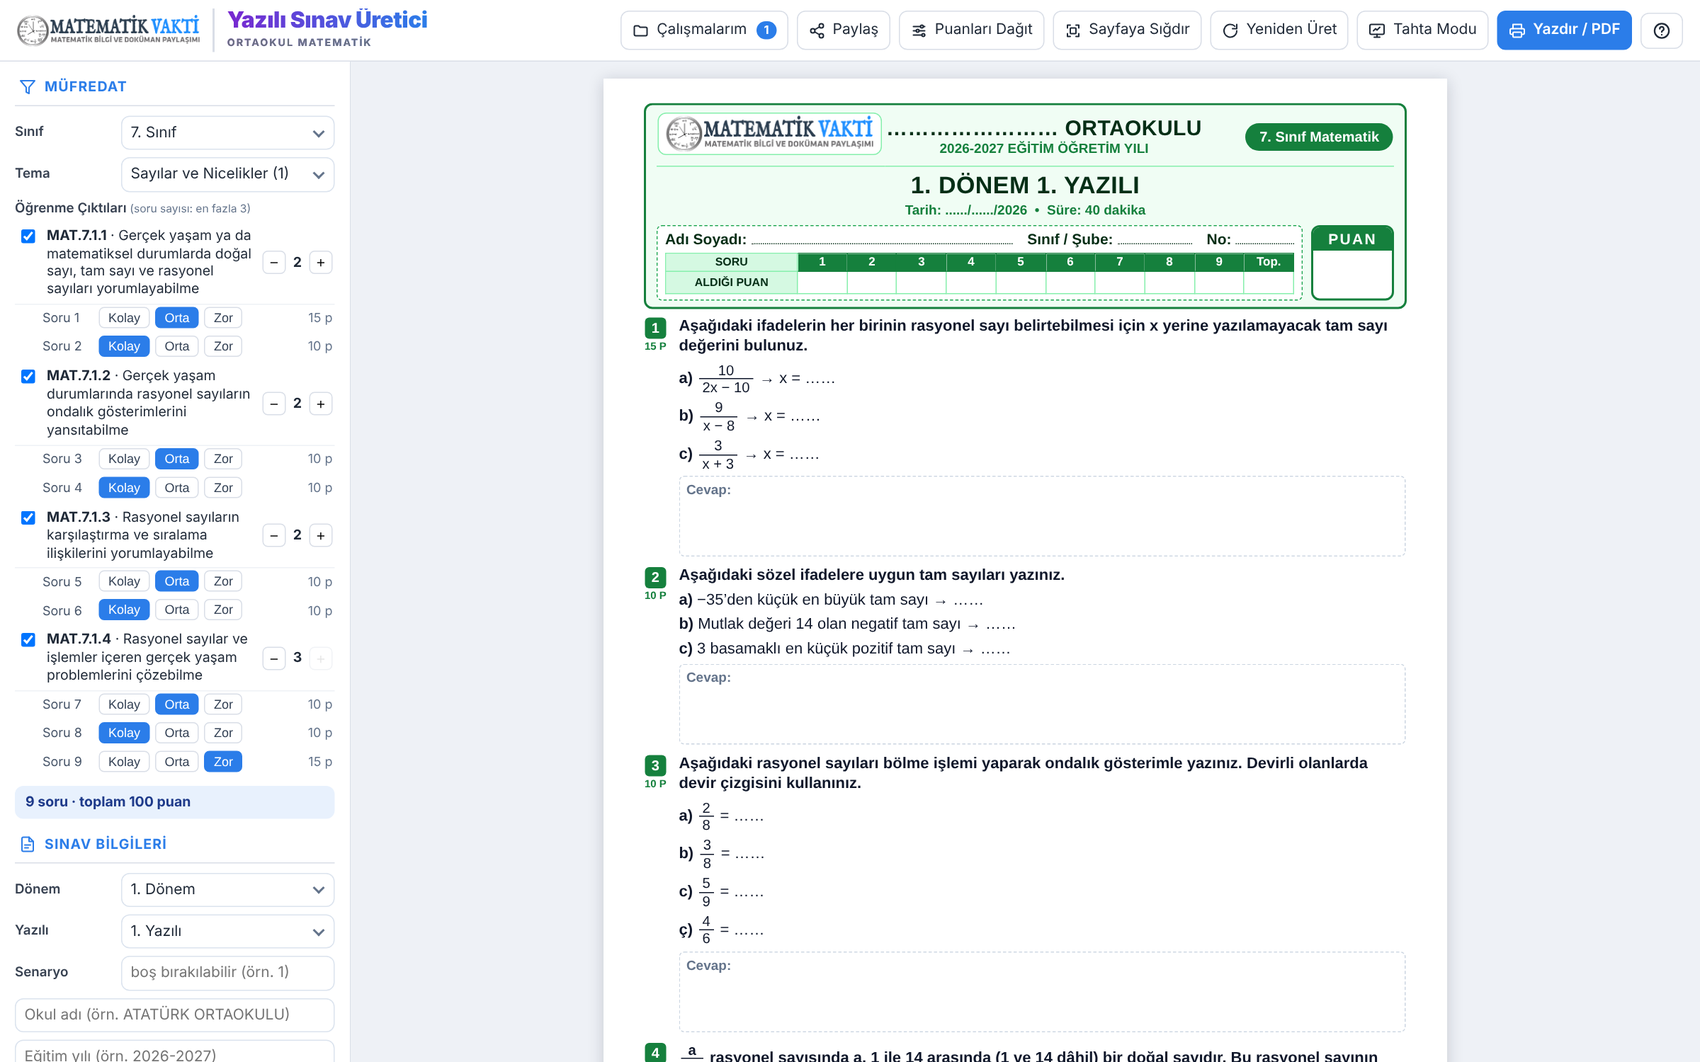Click Sayfaya Sığdır fit-to-page button

1127,30
